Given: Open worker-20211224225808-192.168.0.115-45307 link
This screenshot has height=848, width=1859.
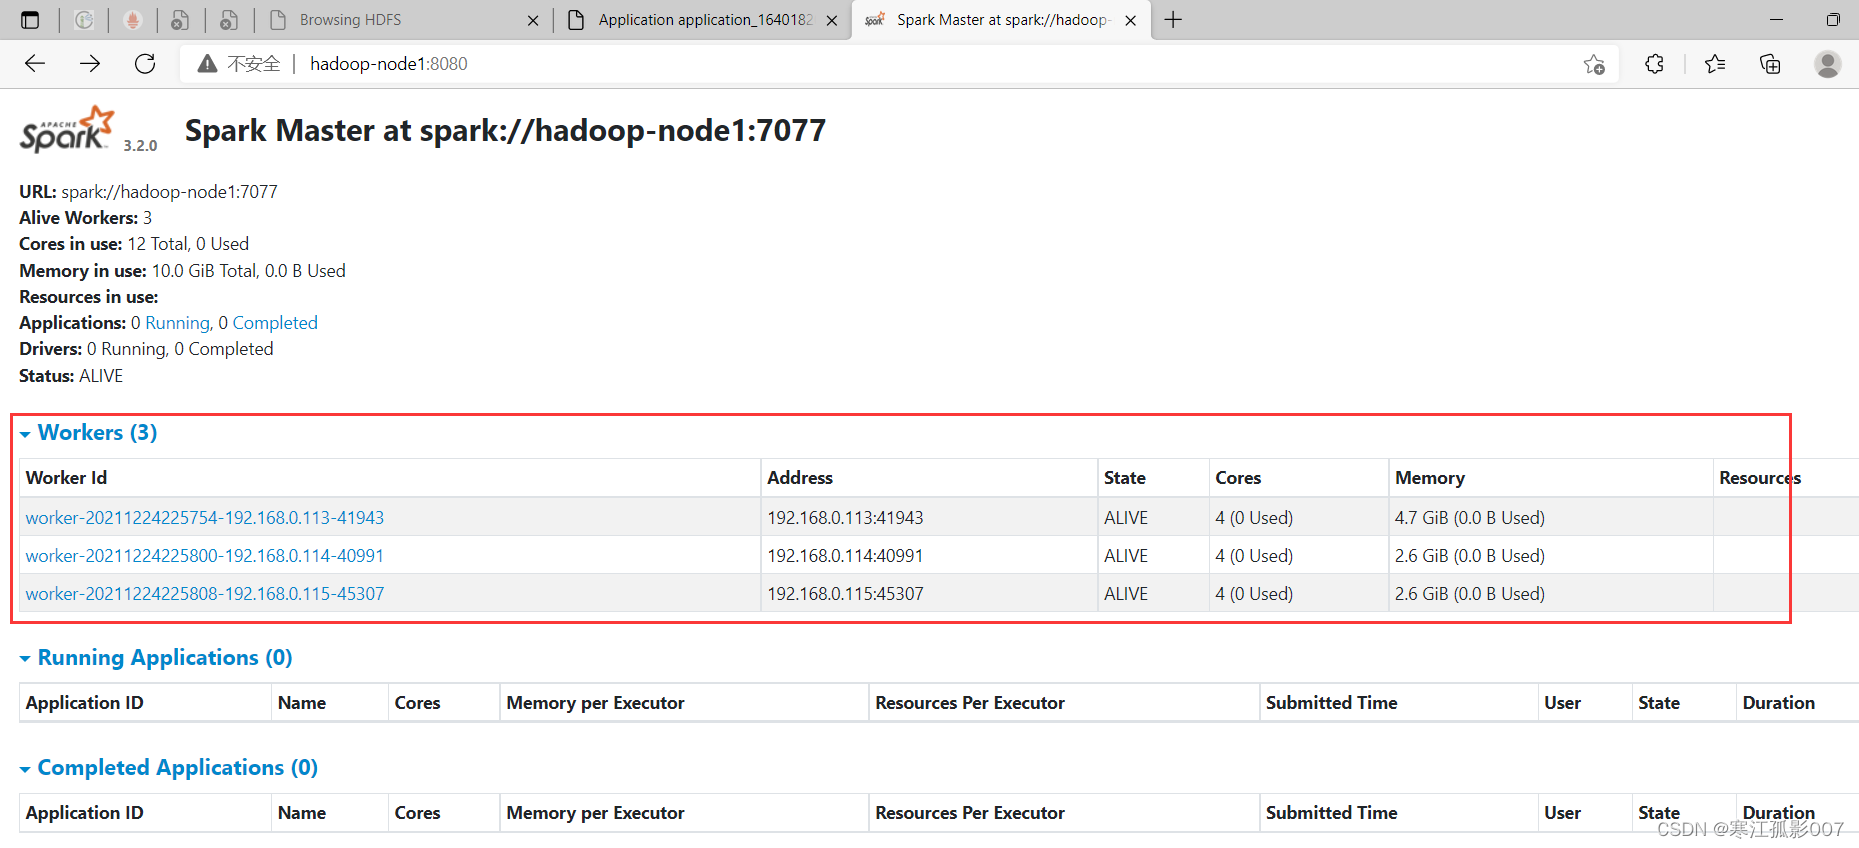Looking at the screenshot, I should [x=205, y=594].
